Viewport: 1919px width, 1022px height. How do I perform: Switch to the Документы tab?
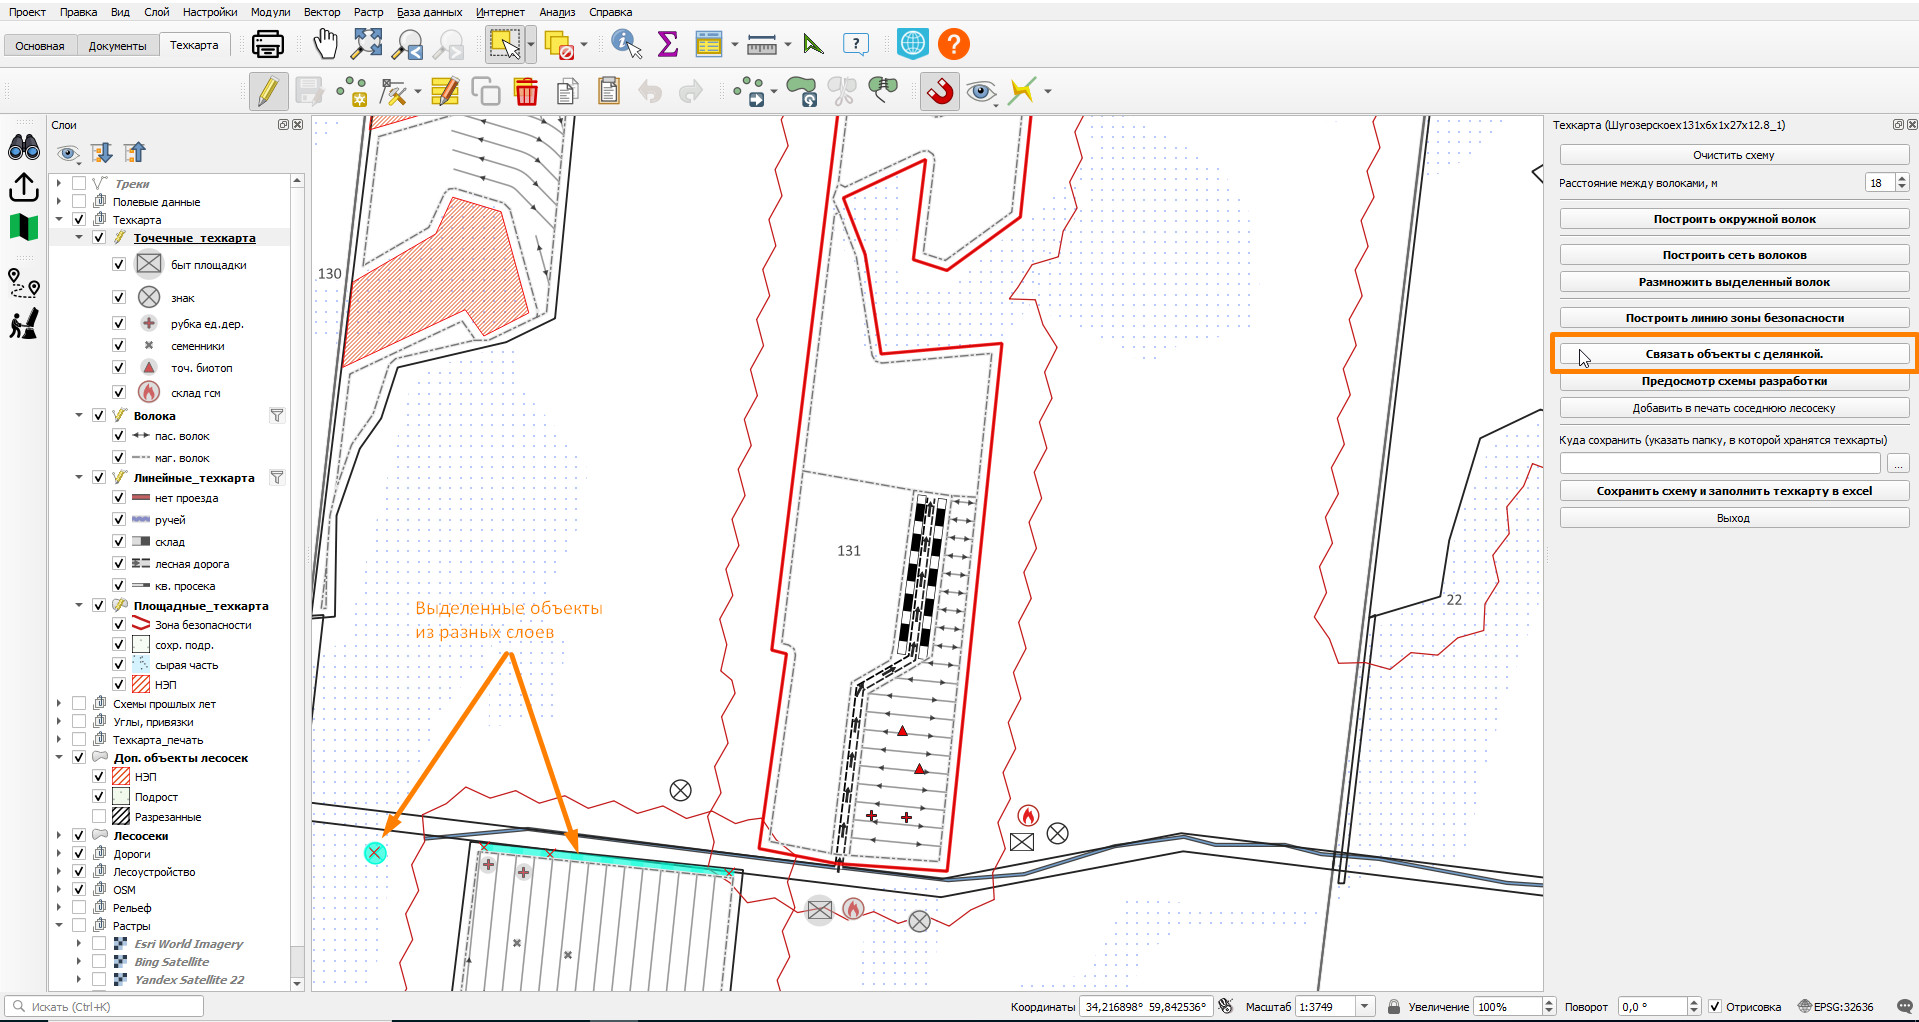[x=117, y=46]
